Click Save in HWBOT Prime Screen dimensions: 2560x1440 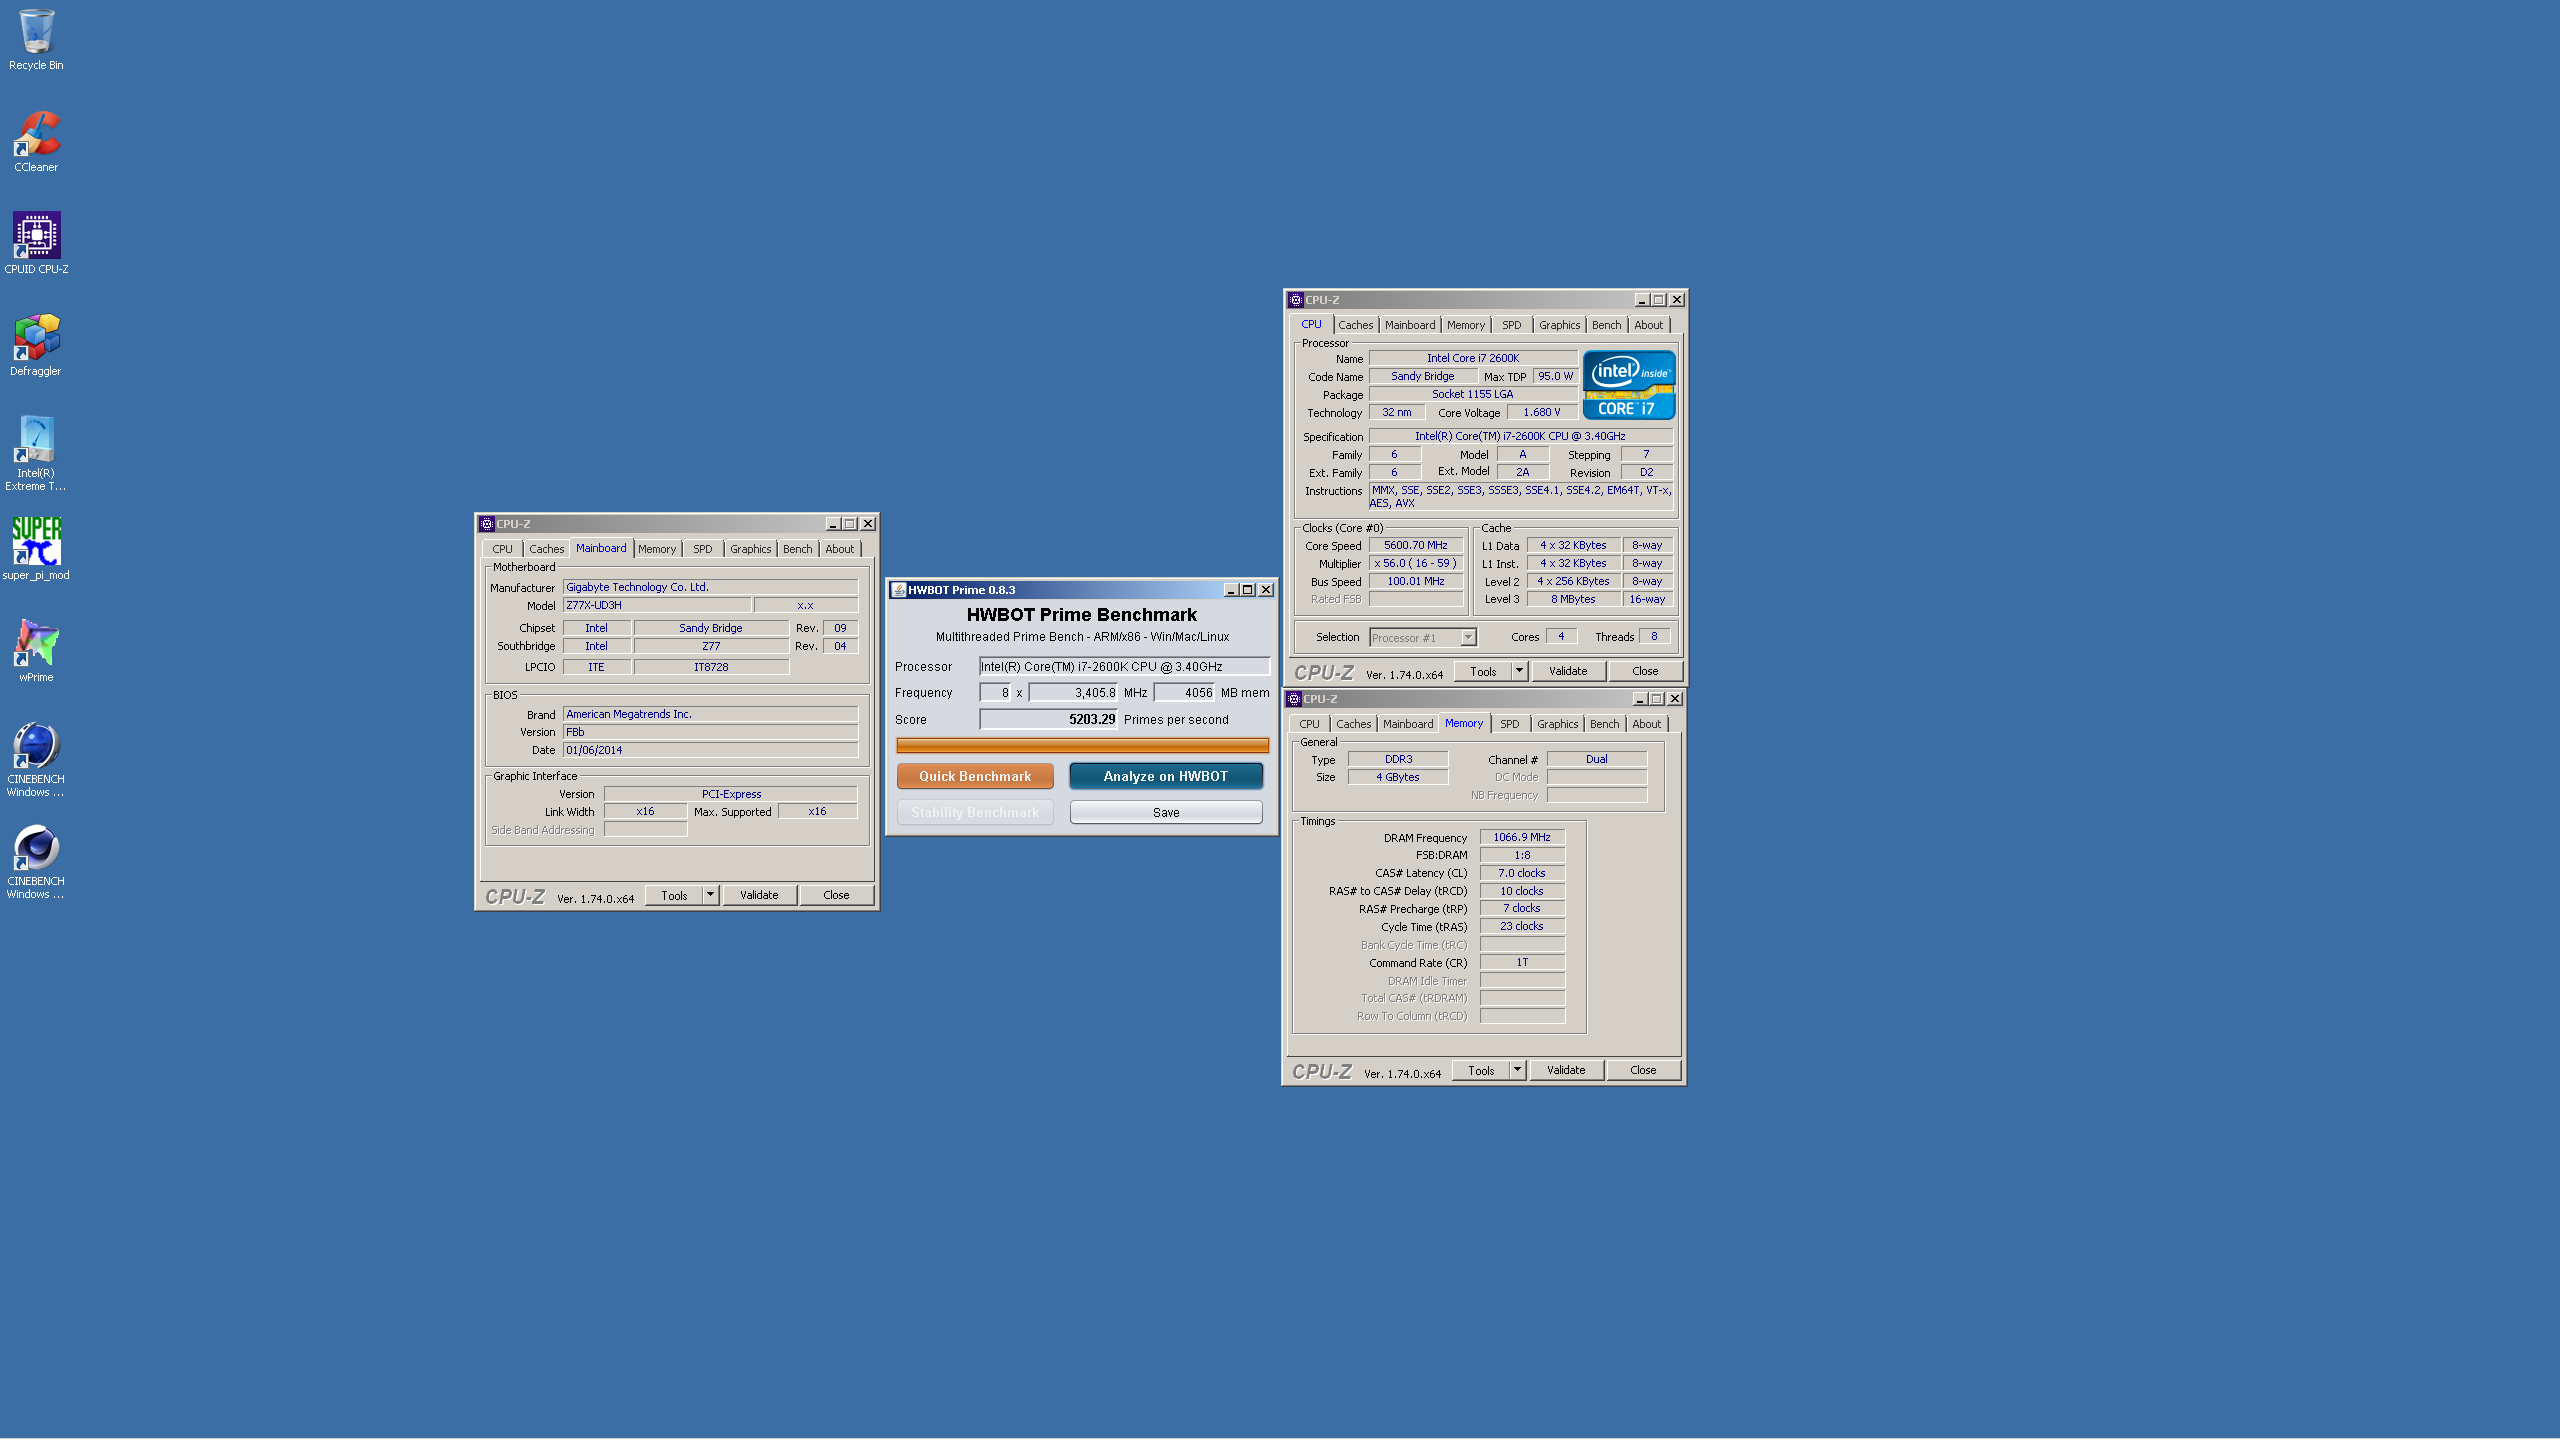1166,812
